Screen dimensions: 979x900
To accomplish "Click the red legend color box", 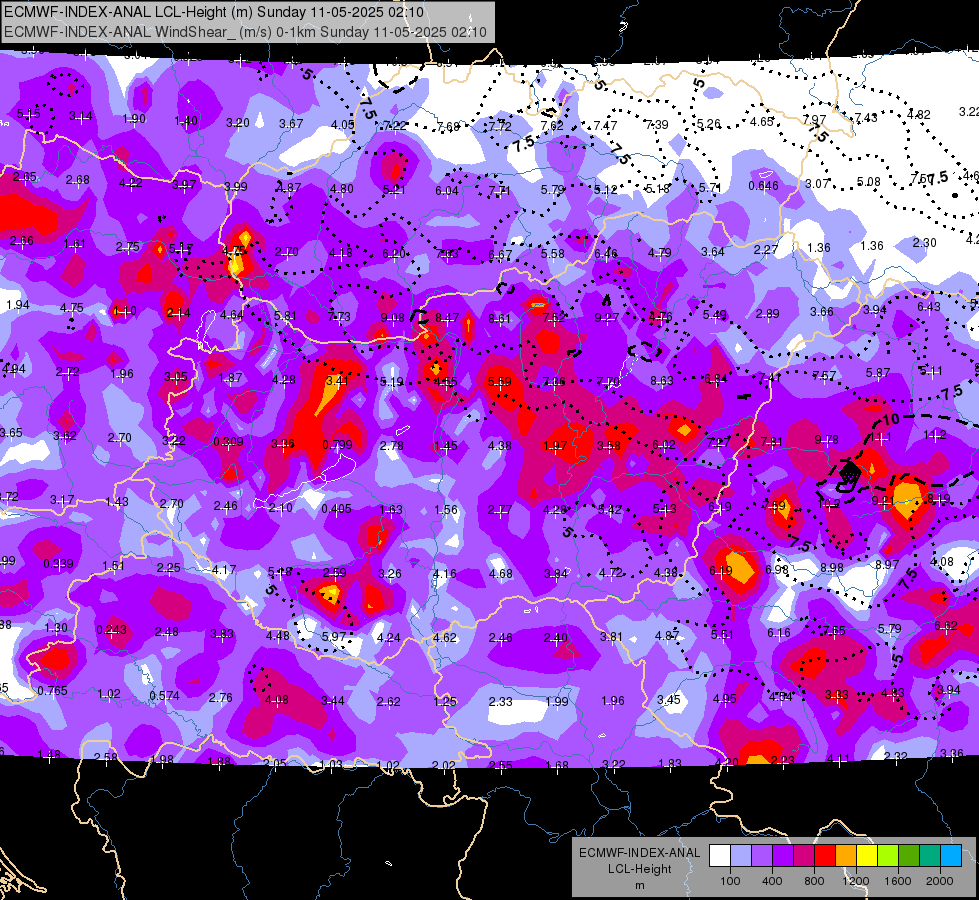I will 825,856.
